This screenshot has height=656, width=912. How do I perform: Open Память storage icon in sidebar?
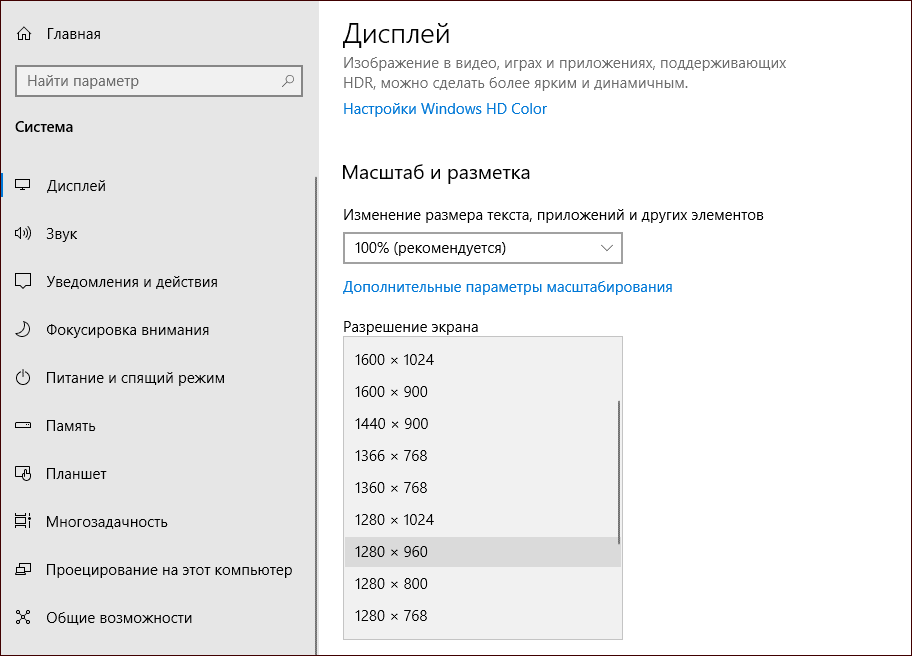click(23, 426)
